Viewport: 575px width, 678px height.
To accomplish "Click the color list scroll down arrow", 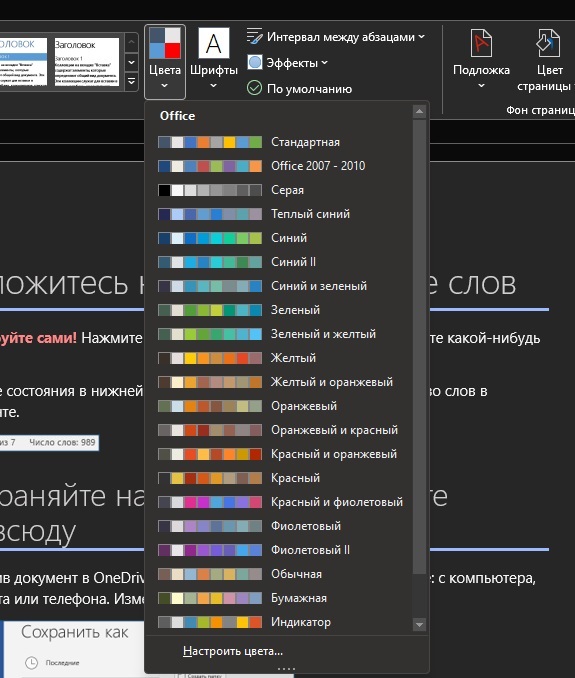I will (x=419, y=624).
